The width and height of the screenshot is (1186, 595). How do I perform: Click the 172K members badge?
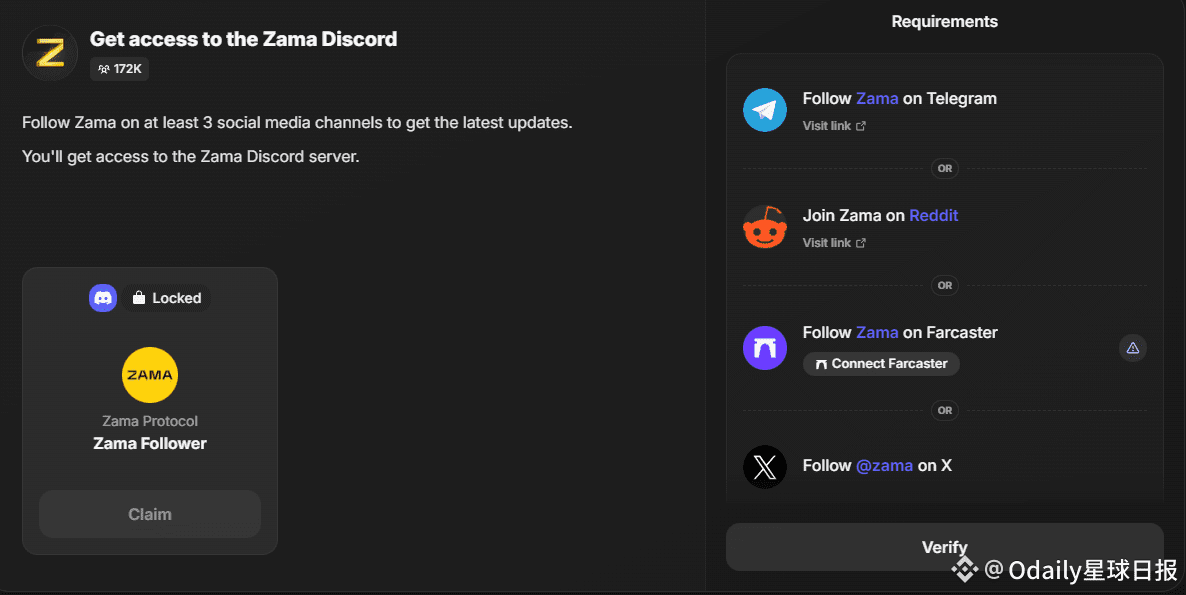(x=120, y=69)
